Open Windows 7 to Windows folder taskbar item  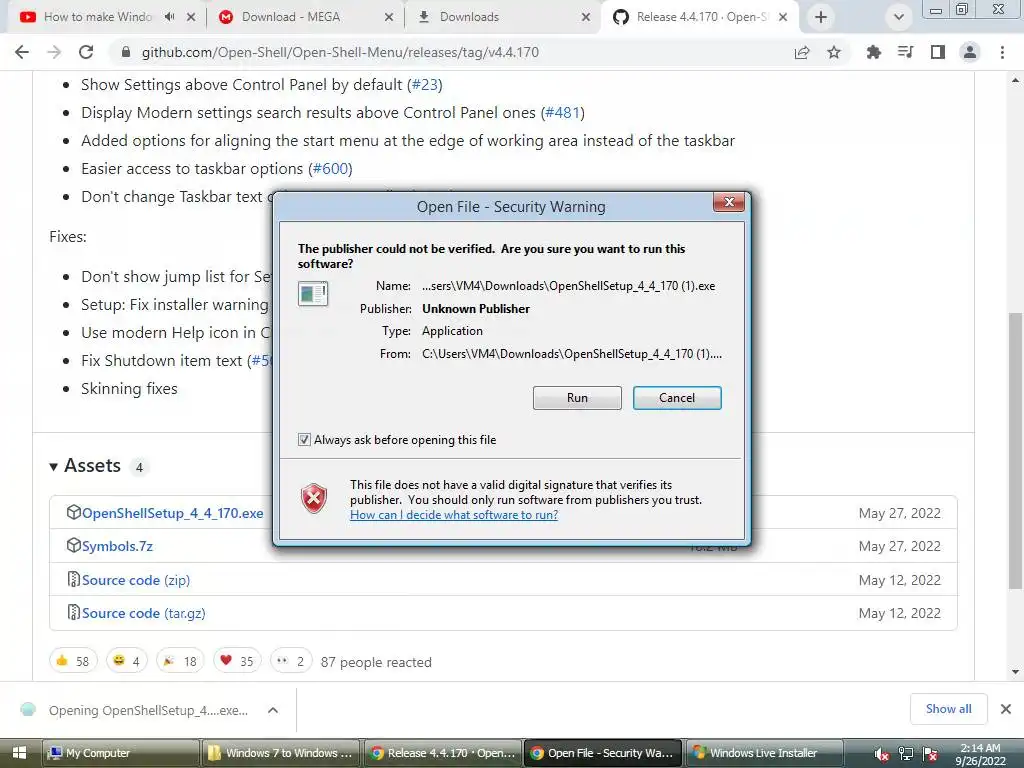coord(281,753)
